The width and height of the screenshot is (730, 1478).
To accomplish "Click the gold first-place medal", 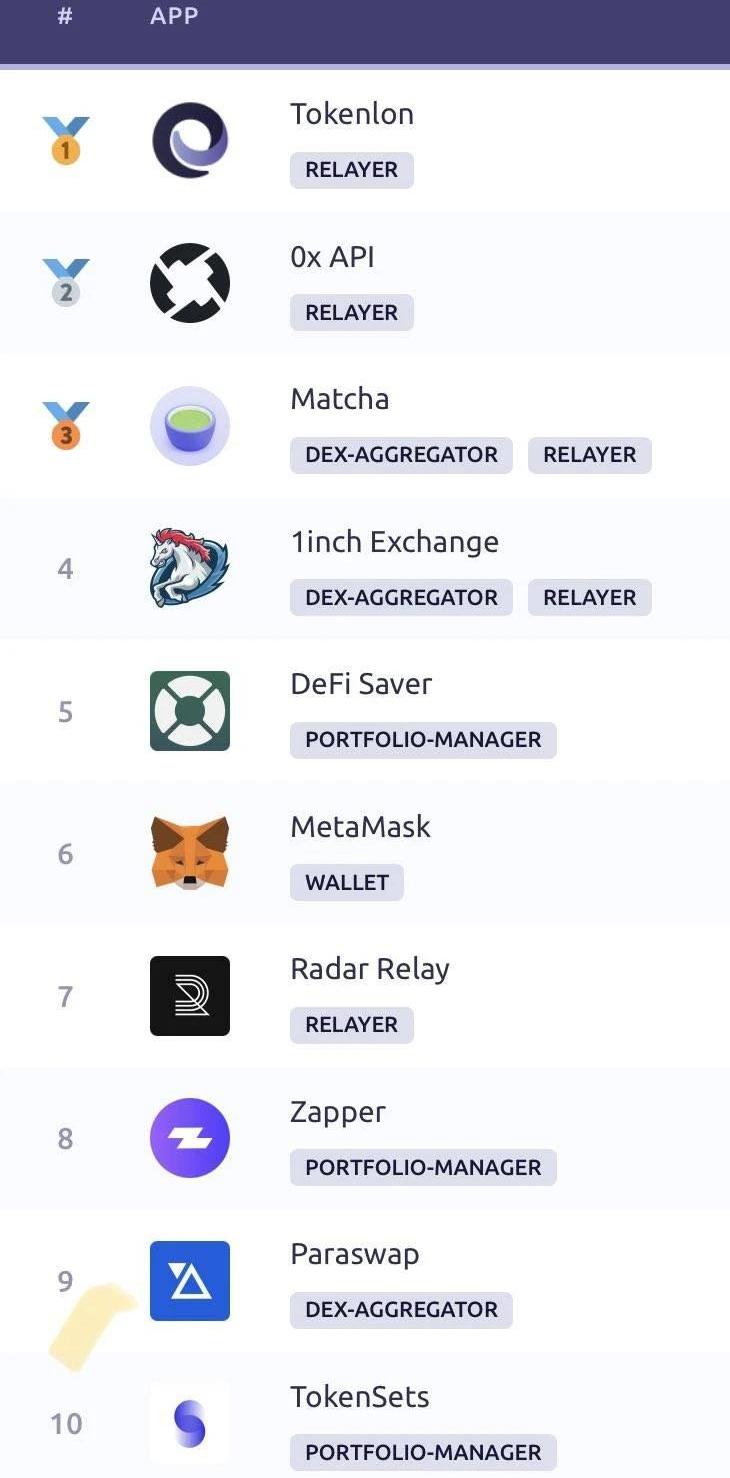I will click(66, 140).
